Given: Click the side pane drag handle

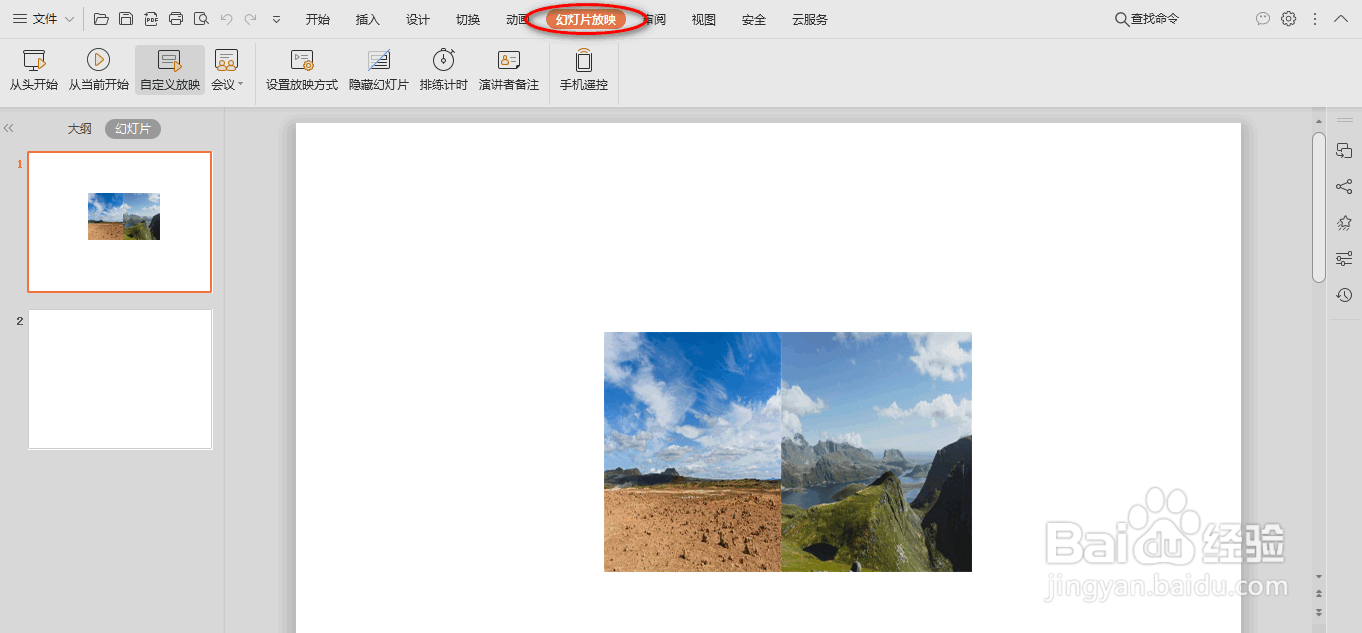Looking at the screenshot, I should [1344, 121].
